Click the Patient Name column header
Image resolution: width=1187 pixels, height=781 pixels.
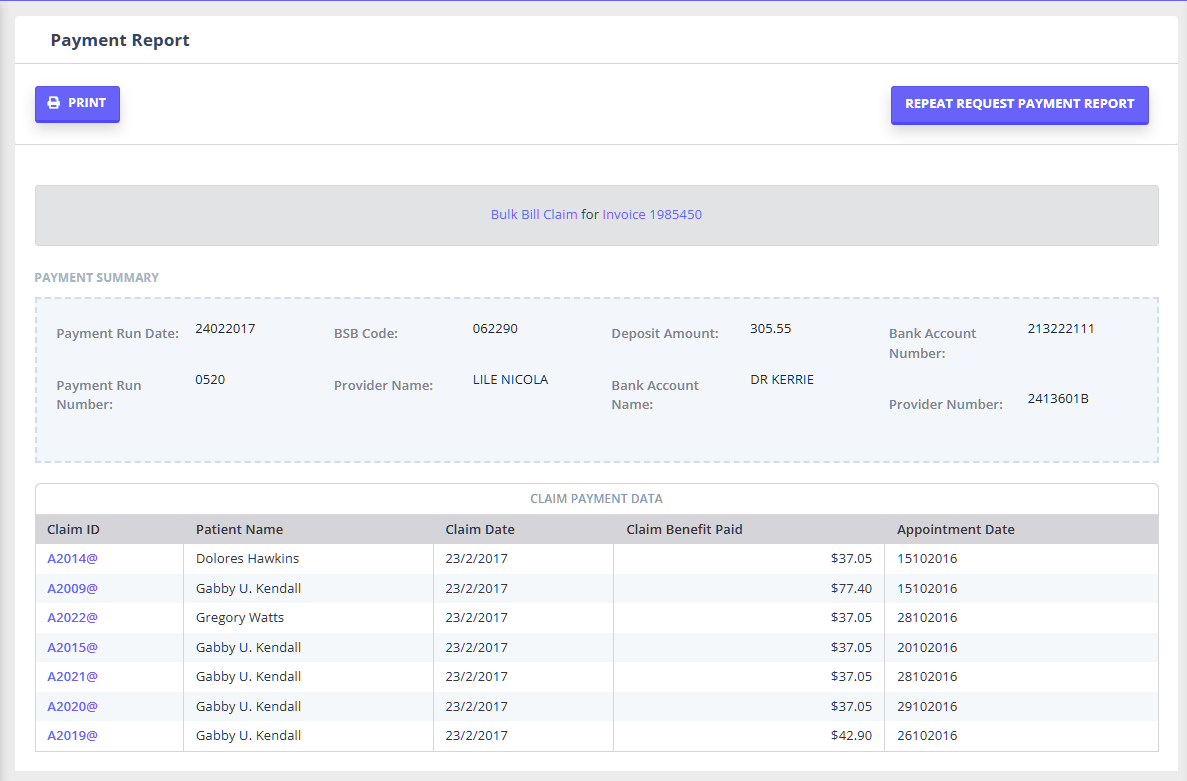click(x=239, y=530)
